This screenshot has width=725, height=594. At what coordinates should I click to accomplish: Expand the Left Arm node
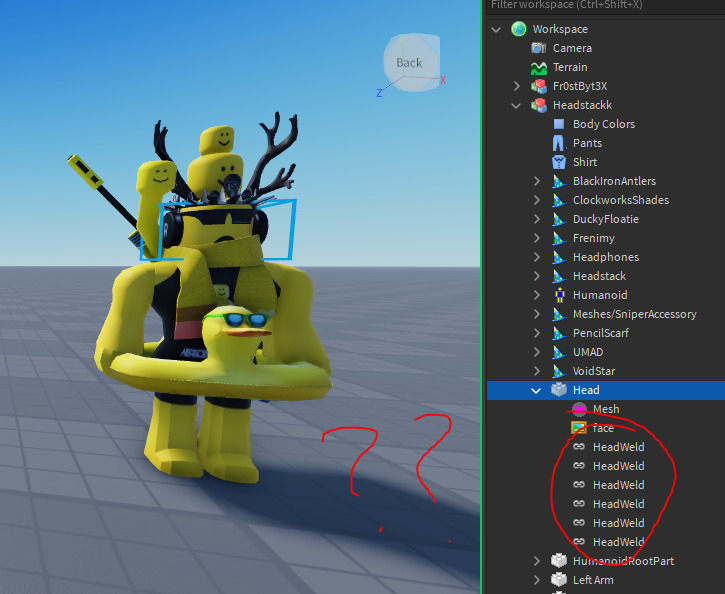click(x=537, y=580)
